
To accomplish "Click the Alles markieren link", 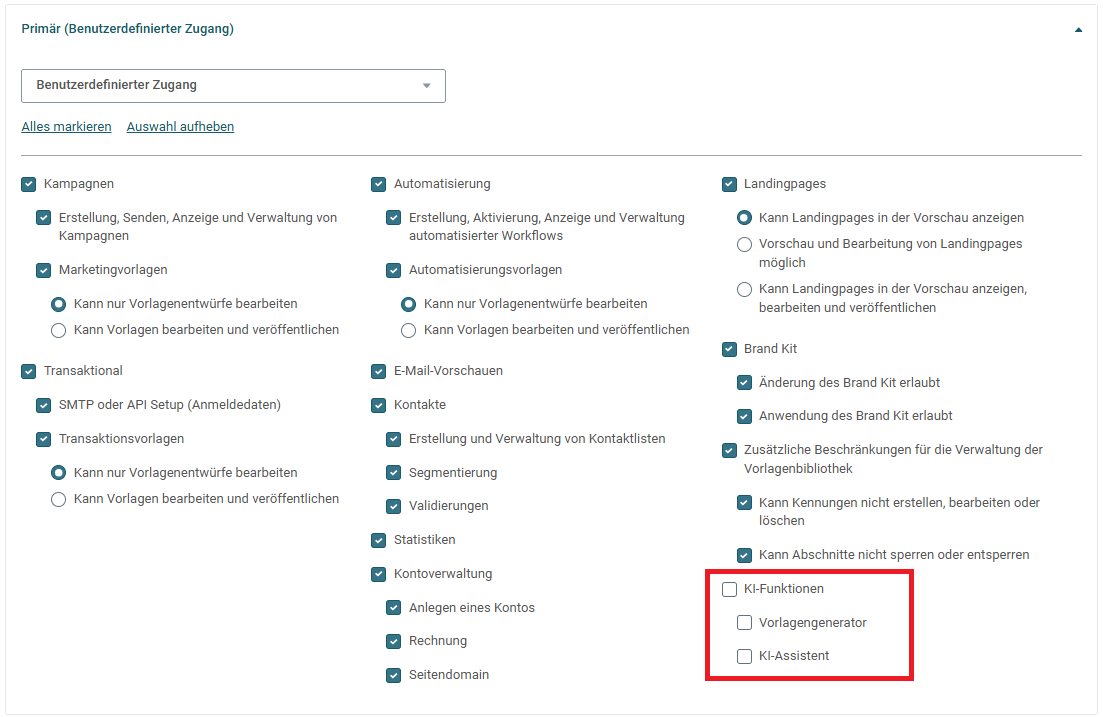I will (66, 127).
